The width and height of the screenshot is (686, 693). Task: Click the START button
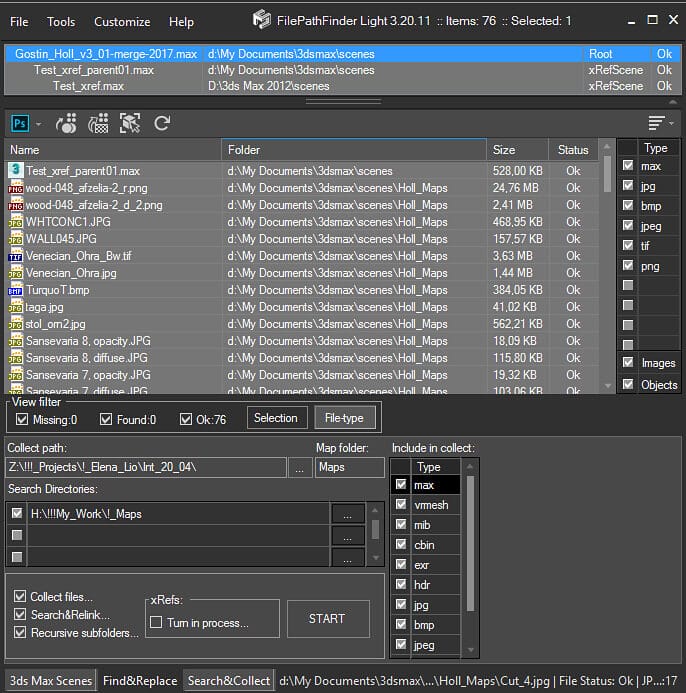[x=328, y=618]
